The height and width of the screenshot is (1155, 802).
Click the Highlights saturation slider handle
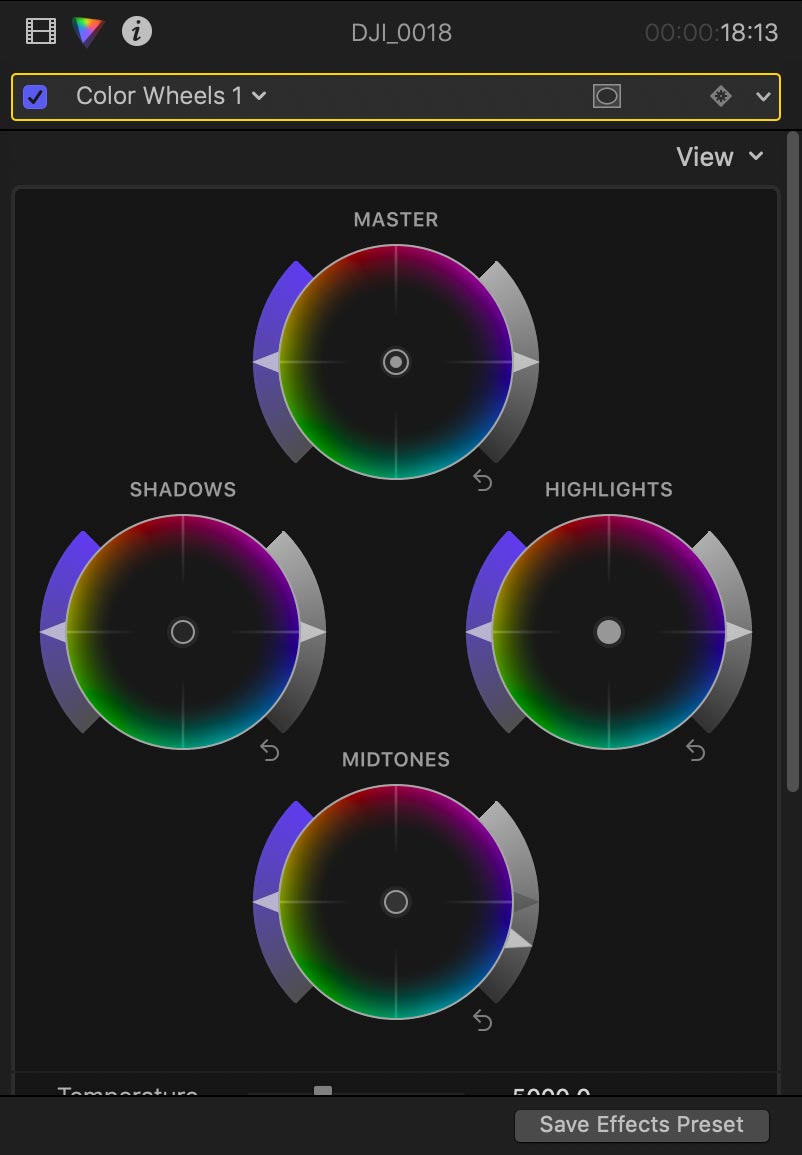point(479,631)
